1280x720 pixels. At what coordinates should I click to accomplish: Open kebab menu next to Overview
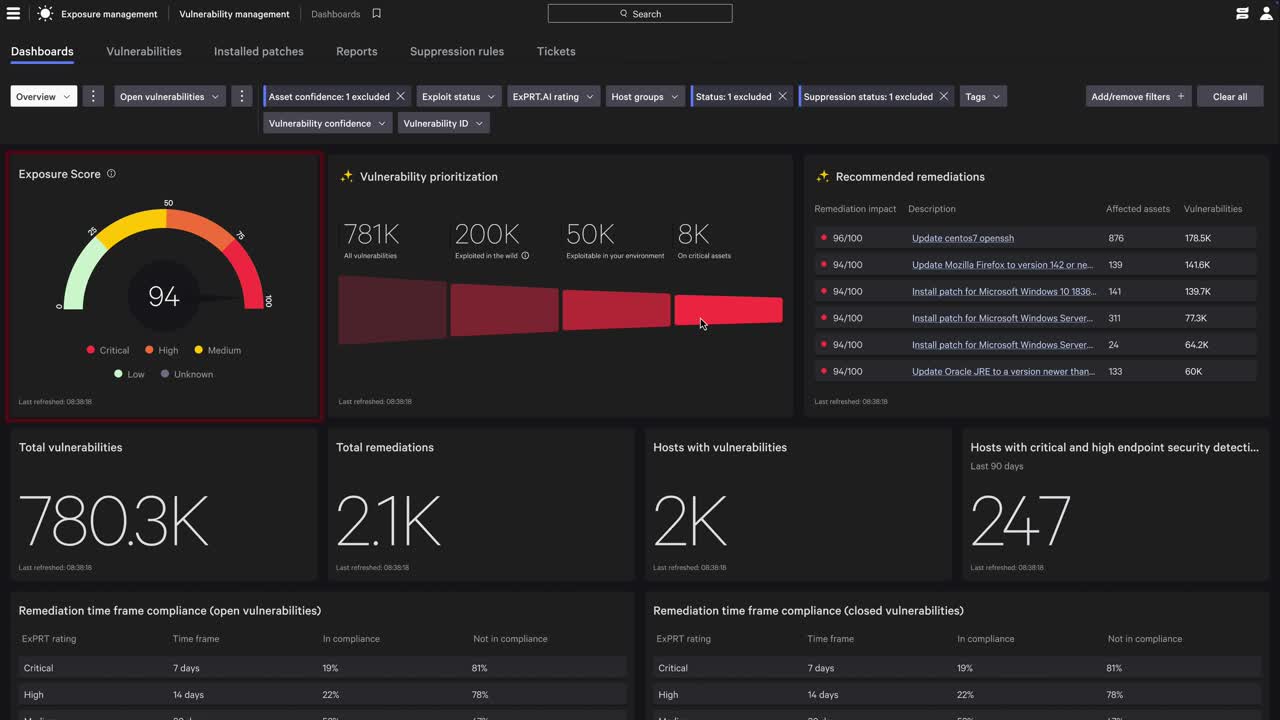pyautogui.click(x=93, y=97)
